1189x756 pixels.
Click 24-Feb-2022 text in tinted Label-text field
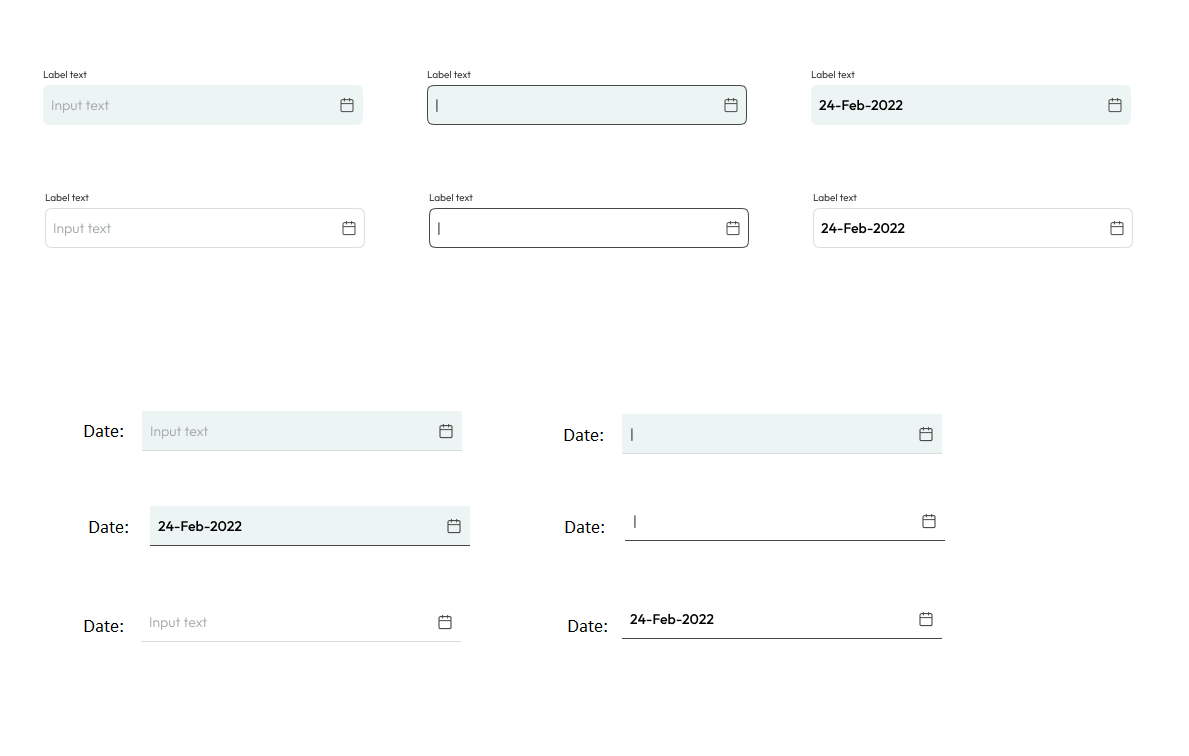click(x=861, y=105)
